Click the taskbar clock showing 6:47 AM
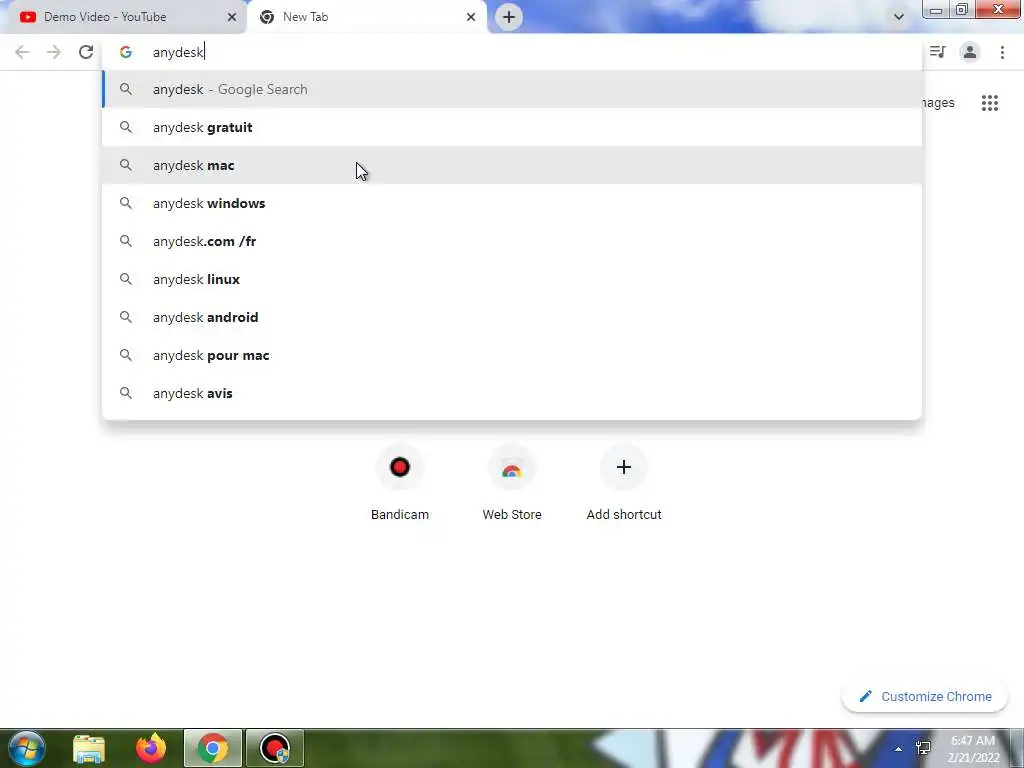The height and width of the screenshot is (768, 1024). (x=973, y=749)
